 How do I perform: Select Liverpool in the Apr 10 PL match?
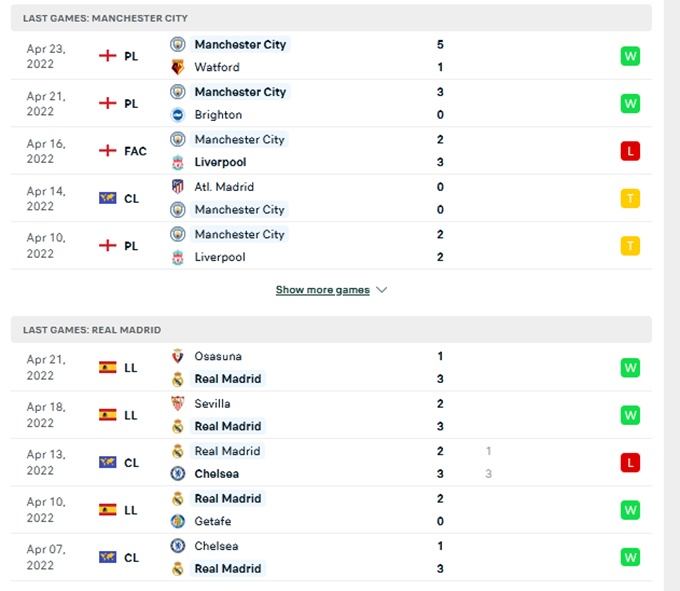[220, 257]
